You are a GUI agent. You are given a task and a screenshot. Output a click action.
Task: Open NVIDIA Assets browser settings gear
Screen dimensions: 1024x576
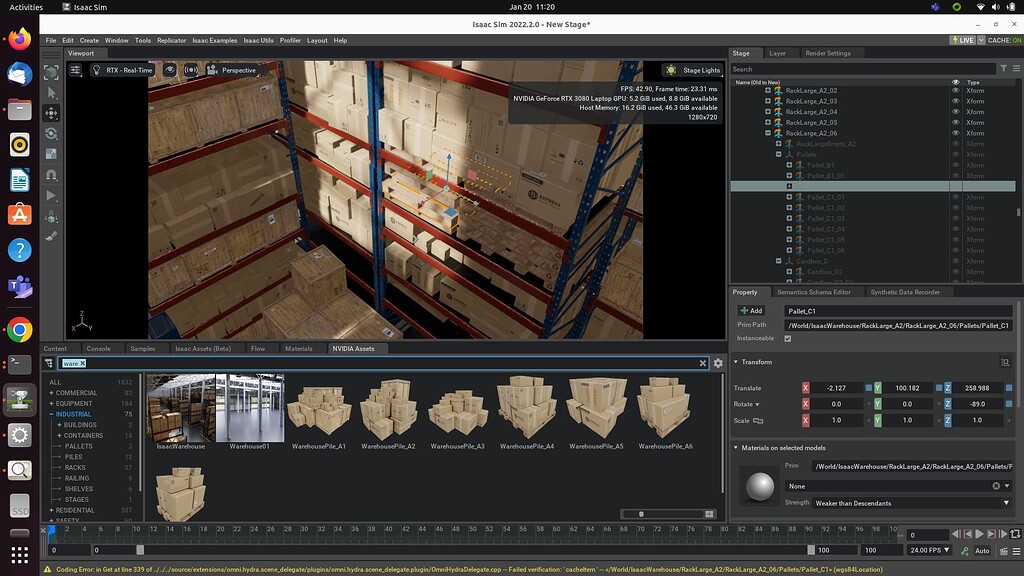click(x=718, y=363)
